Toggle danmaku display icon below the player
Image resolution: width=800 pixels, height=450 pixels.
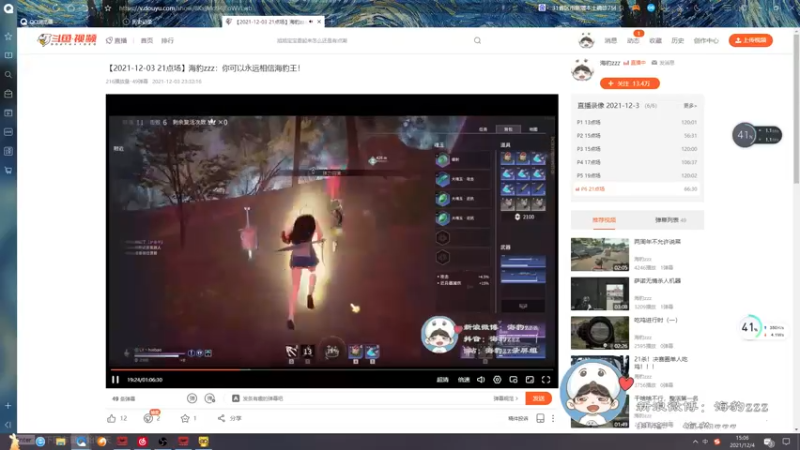pos(192,398)
